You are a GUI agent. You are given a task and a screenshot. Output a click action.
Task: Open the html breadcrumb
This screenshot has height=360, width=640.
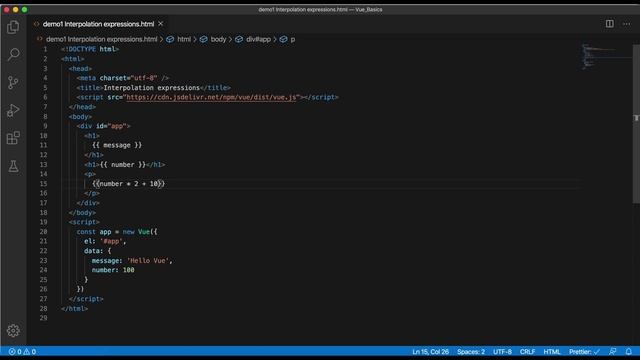pos(184,39)
